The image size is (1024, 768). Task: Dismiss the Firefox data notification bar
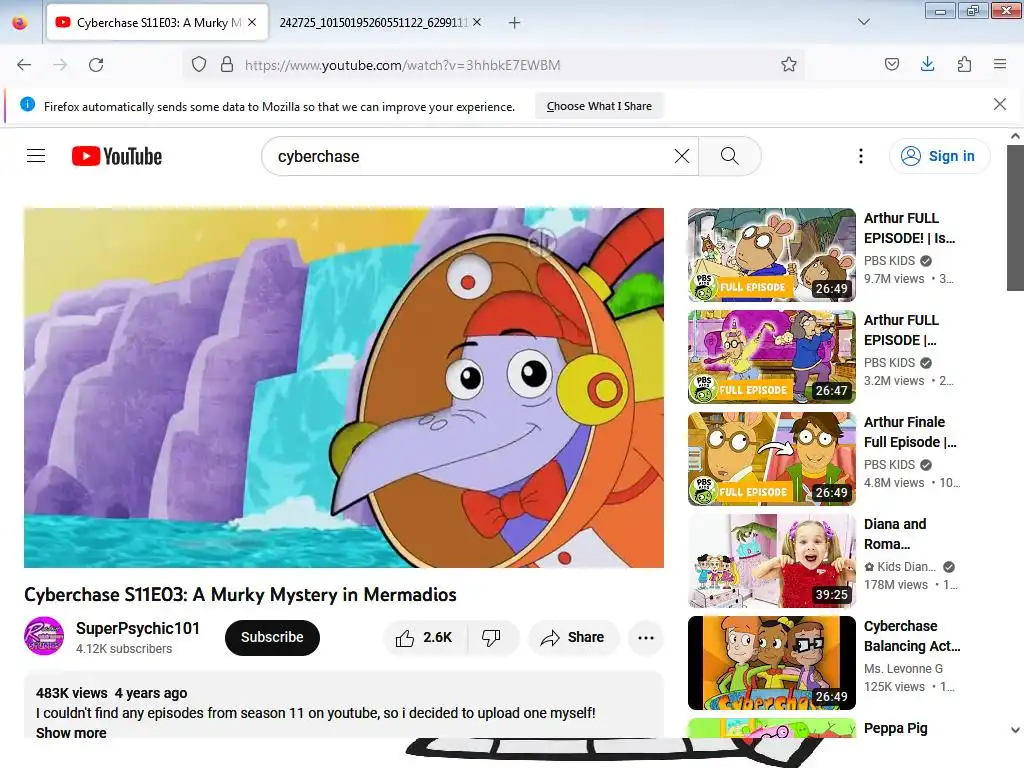pyautogui.click(x=1000, y=104)
